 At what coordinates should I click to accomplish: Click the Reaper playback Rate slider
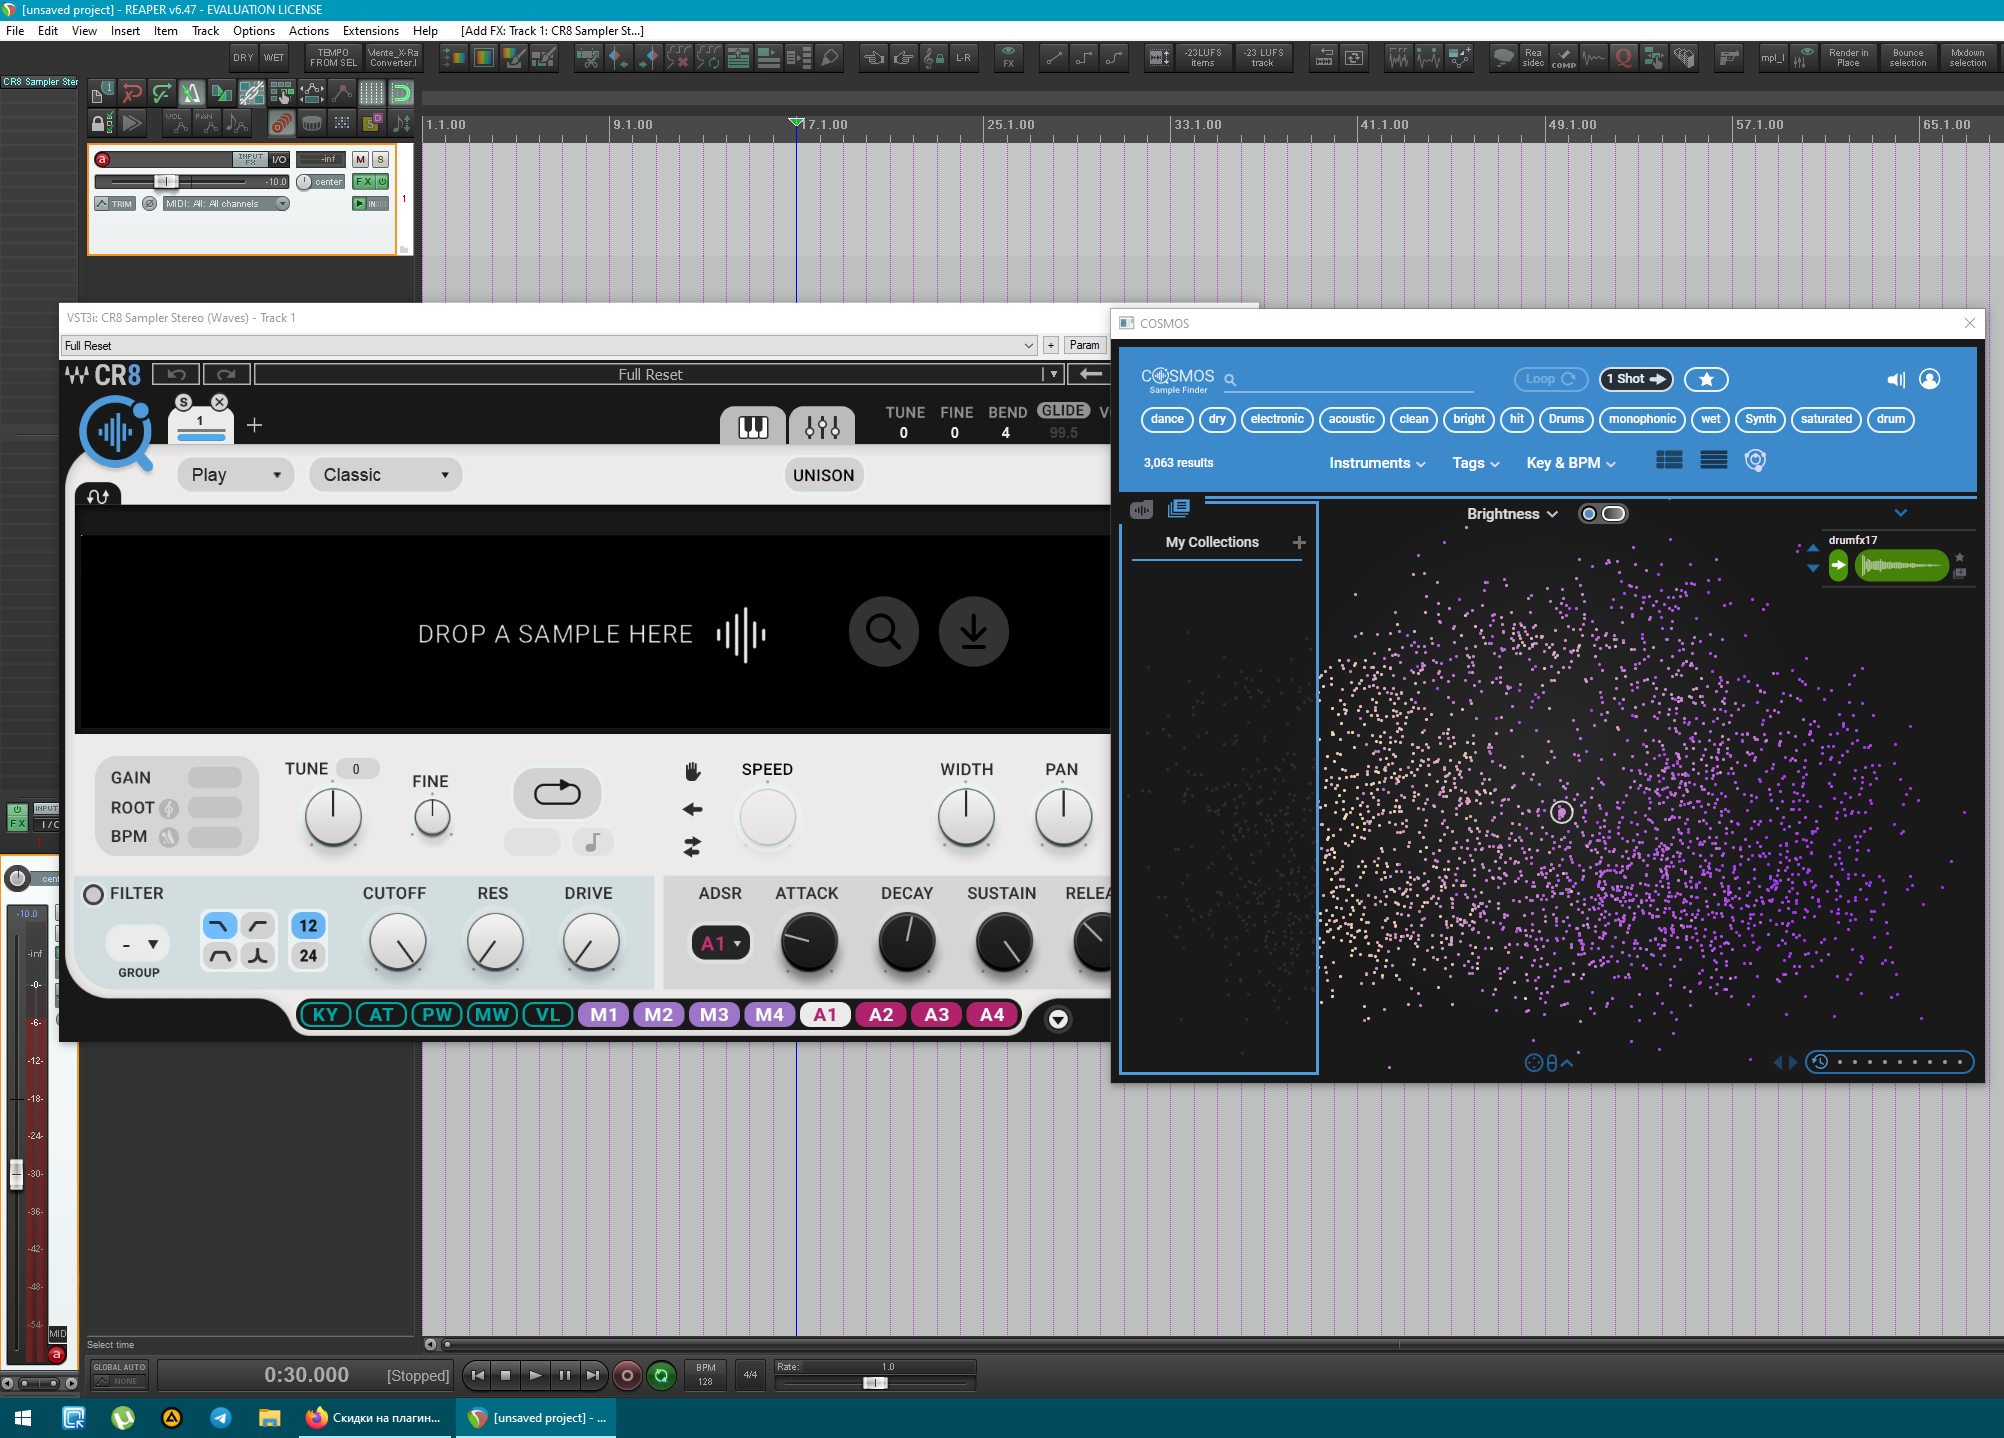click(875, 1383)
